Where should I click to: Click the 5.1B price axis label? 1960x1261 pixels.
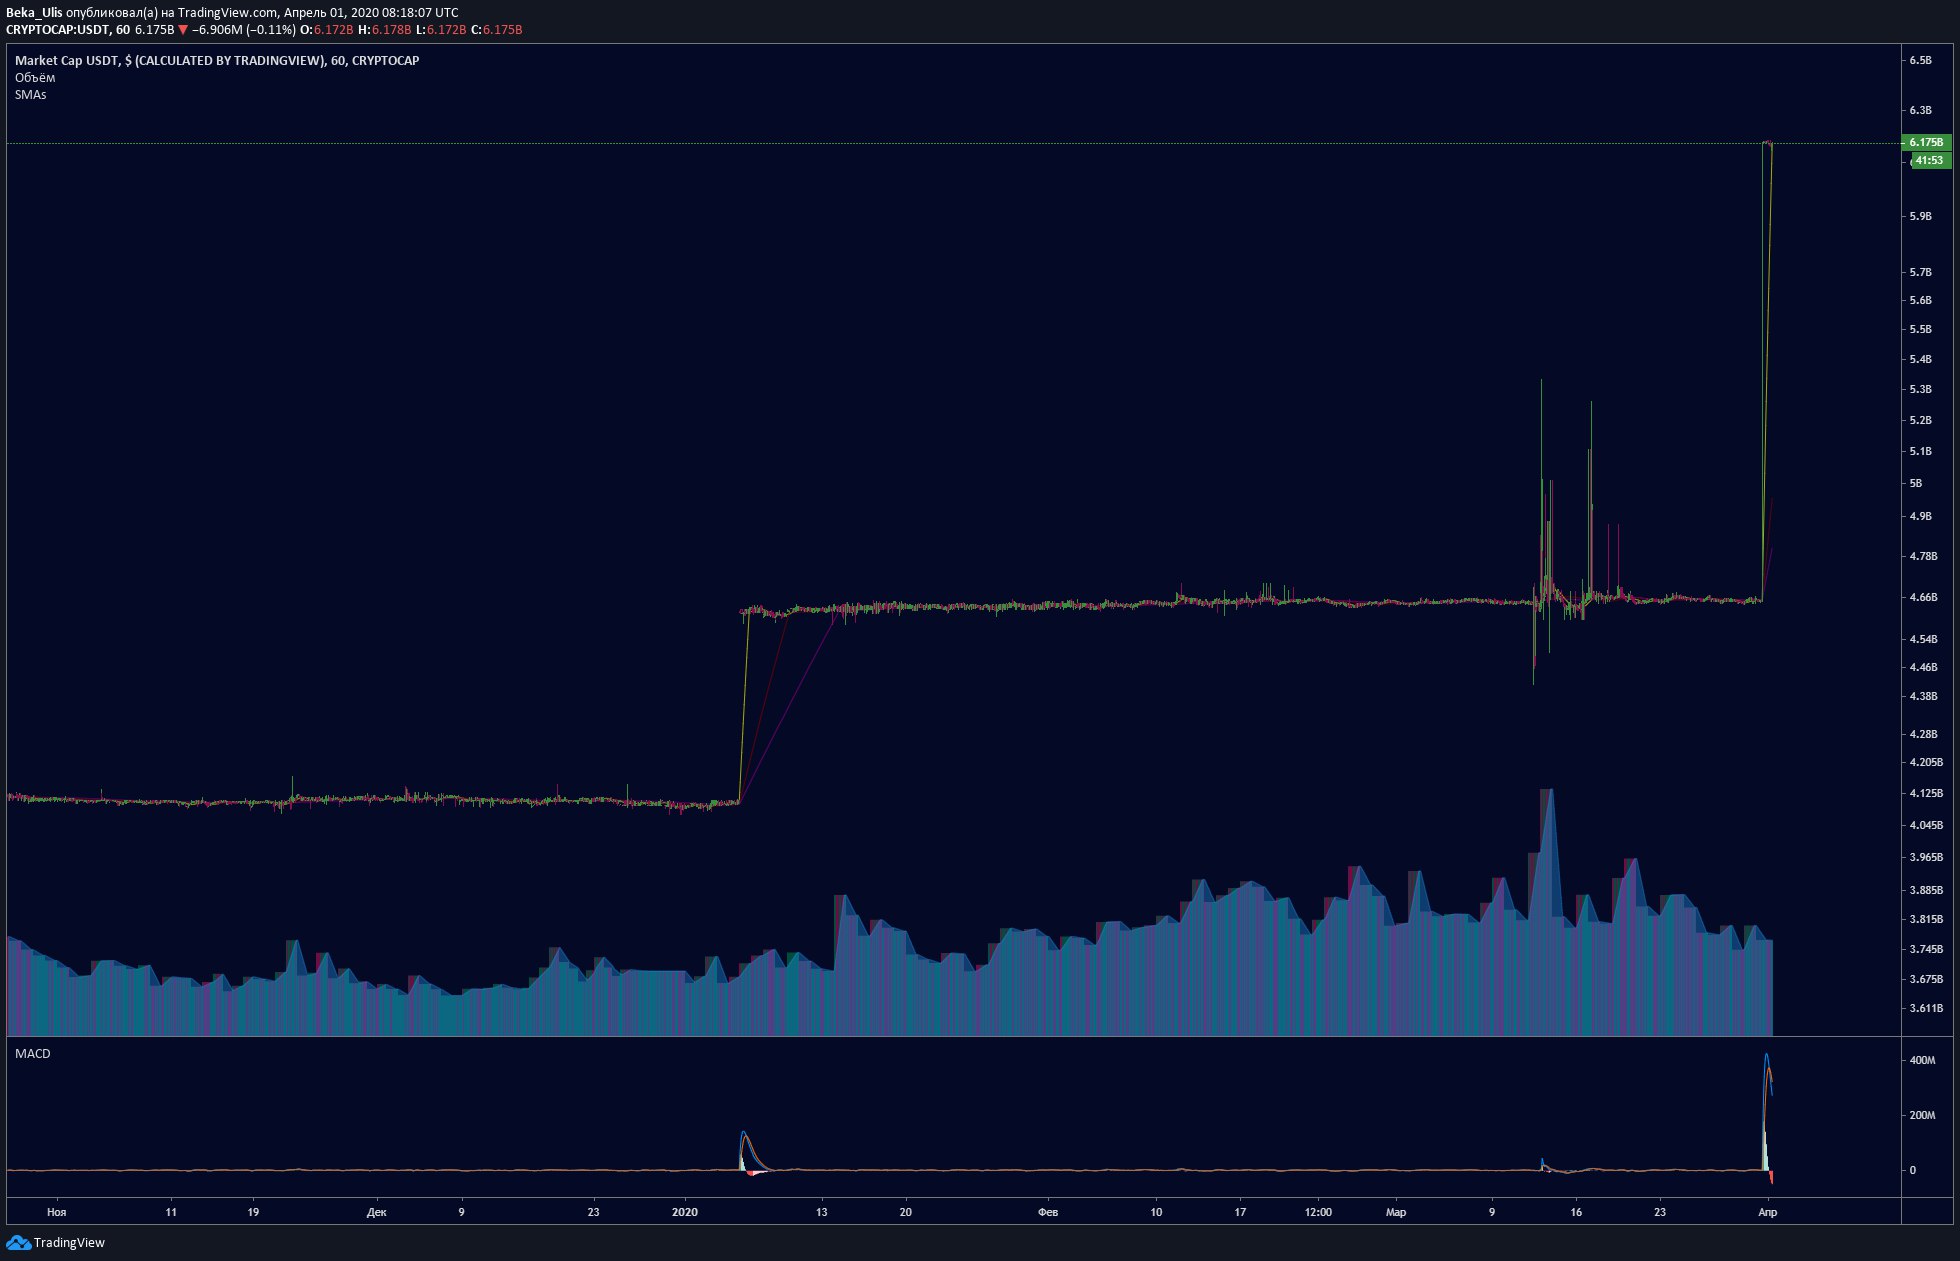(1920, 452)
